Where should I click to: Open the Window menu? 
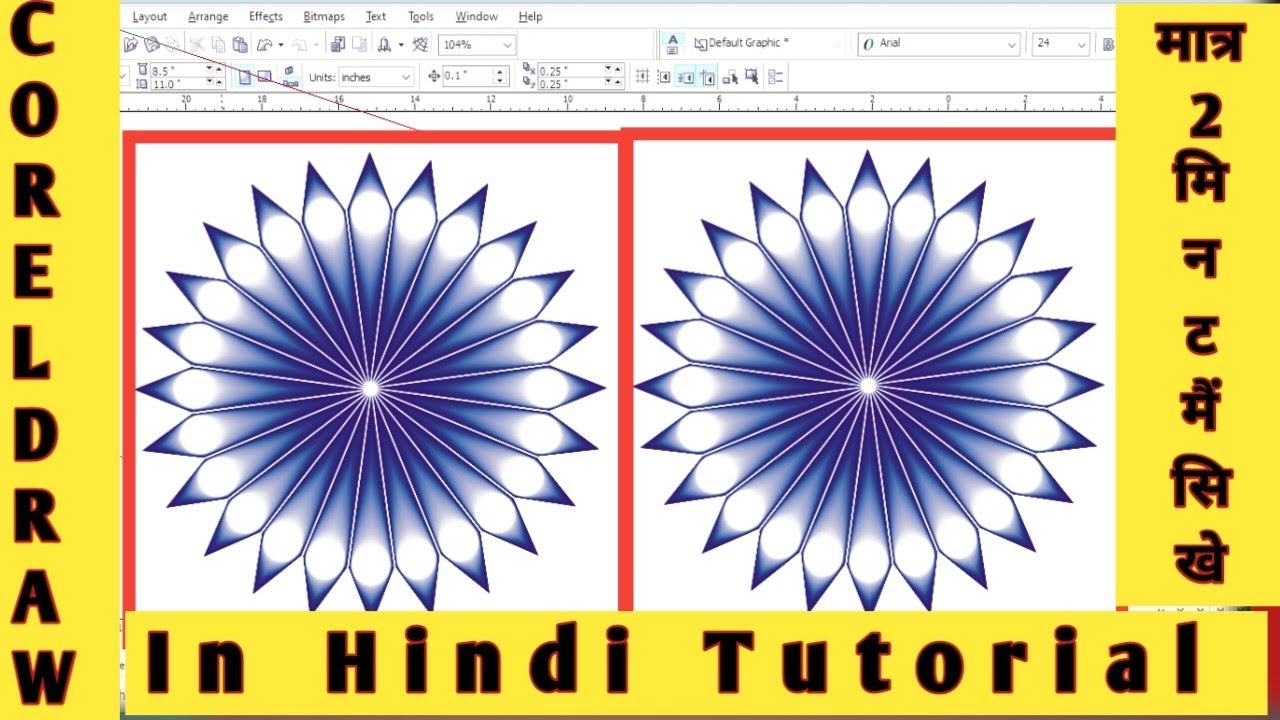tap(477, 17)
